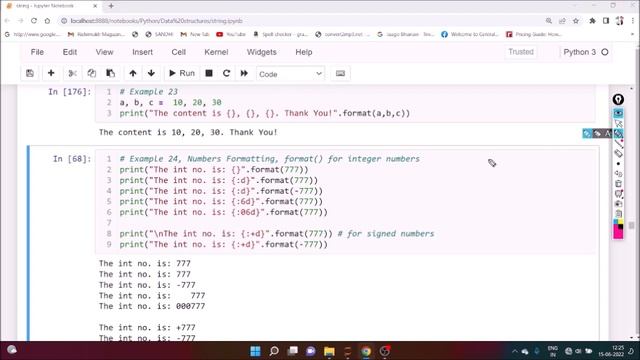Pick the yellow color swatch
Screen dimensions: 640x360
tap(621, 222)
